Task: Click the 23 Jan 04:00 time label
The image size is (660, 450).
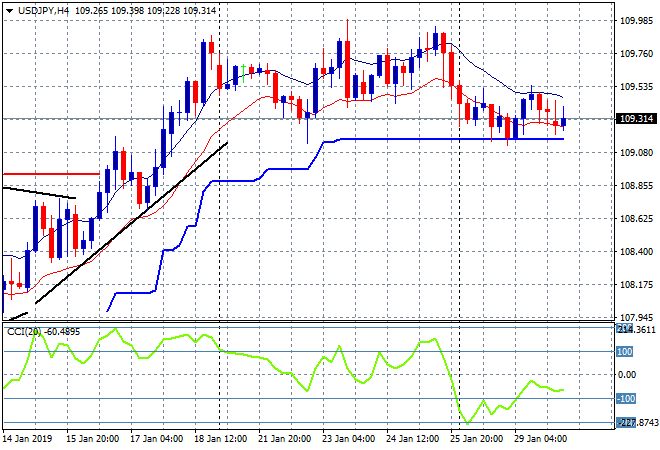Action: (349, 439)
